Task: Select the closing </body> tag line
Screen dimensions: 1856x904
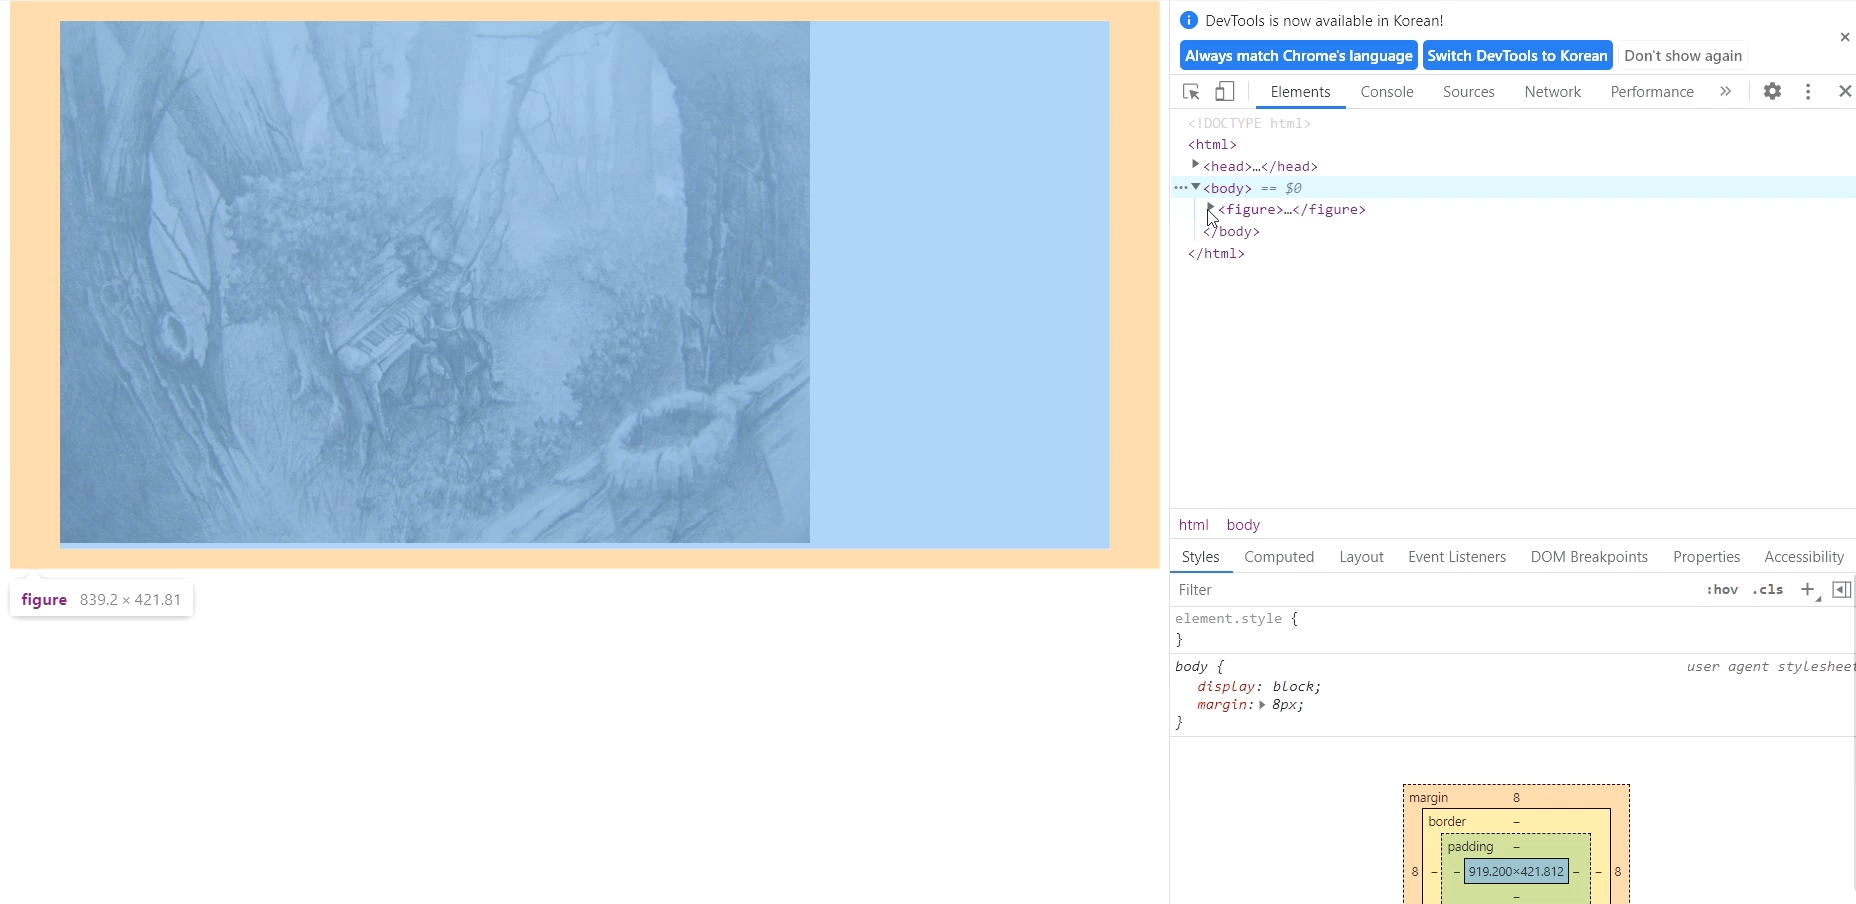Action: [x=1231, y=232]
